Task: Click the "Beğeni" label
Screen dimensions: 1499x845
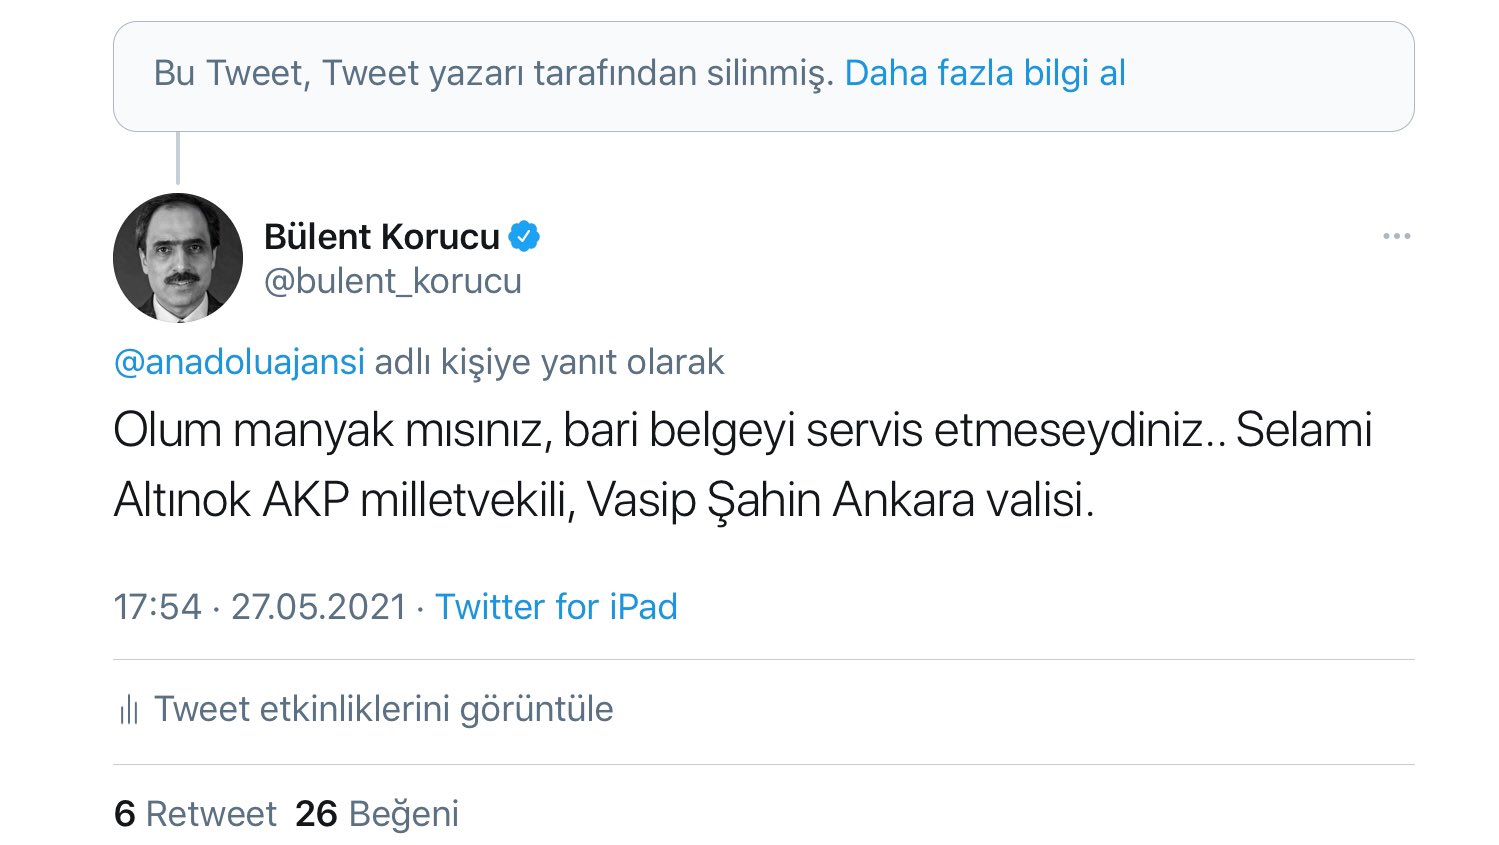Action: pyautogui.click(x=403, y=814)
